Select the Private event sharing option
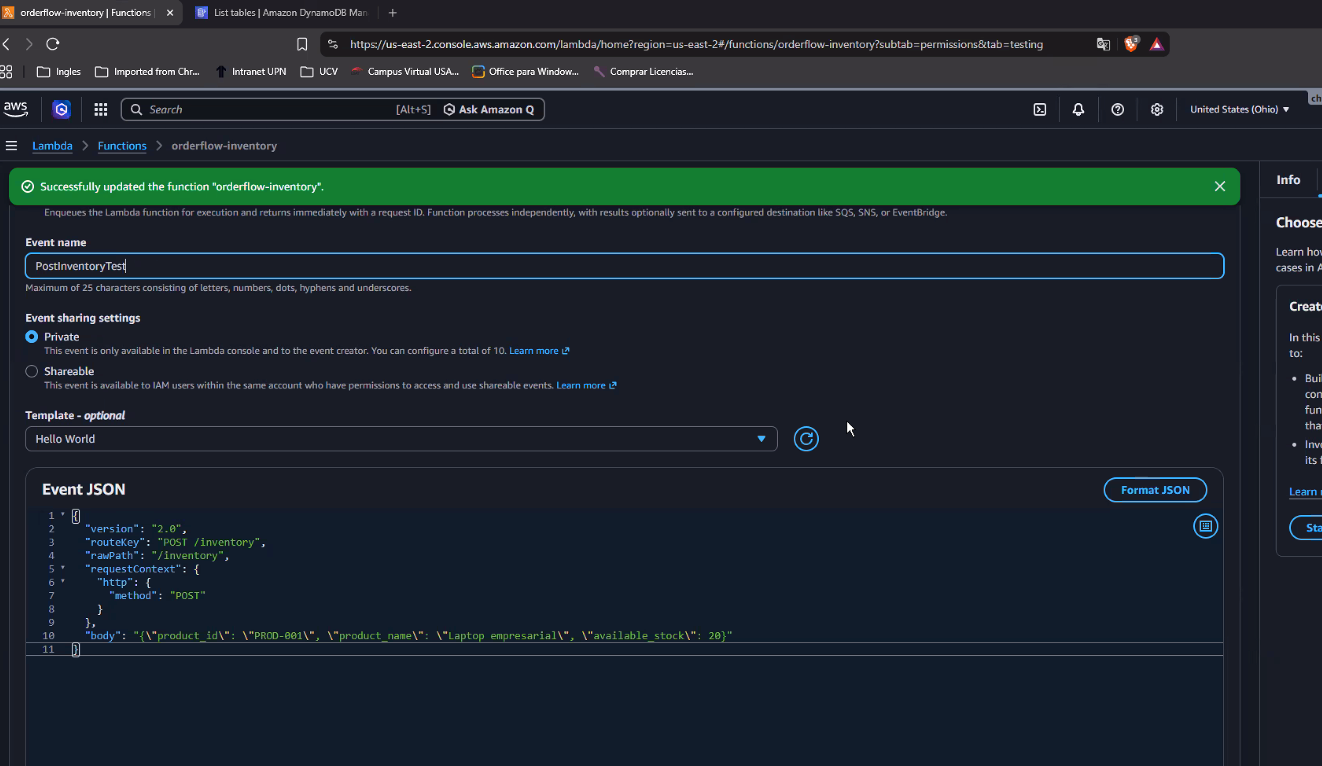This screenshot has height=766, width=1322. click(32, 337)
